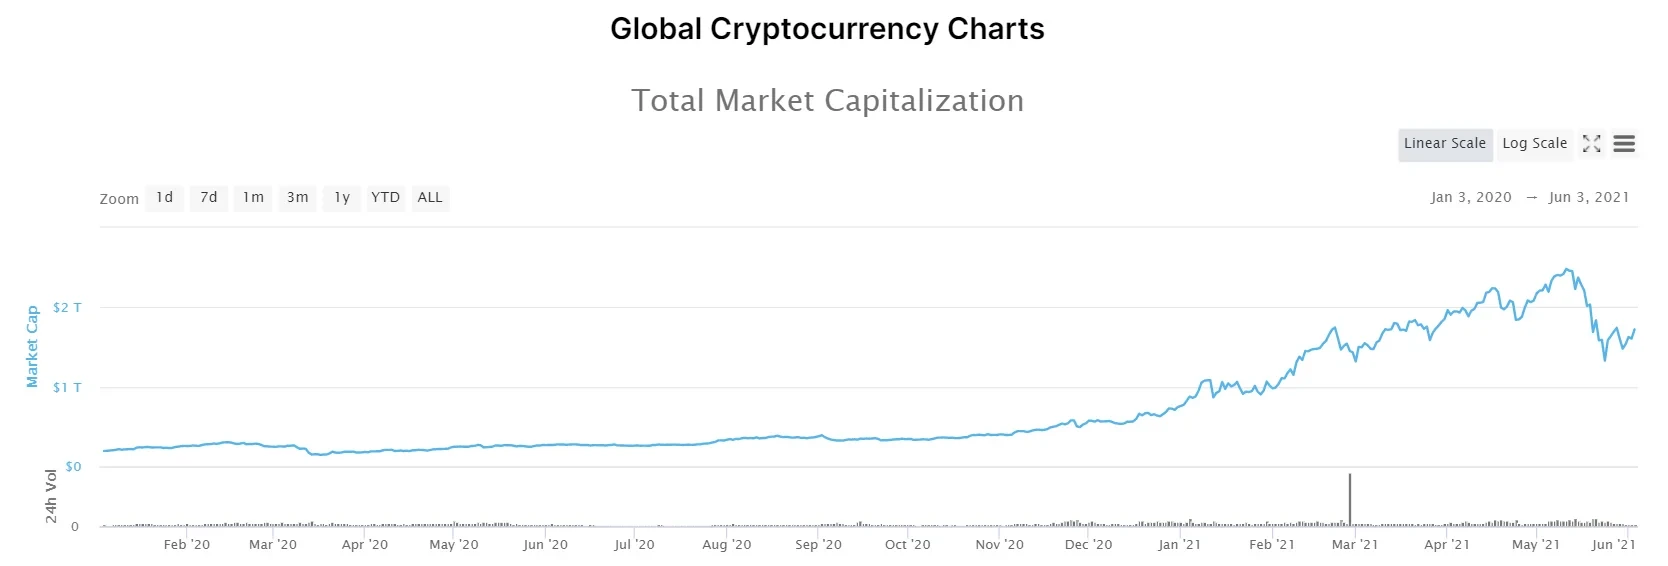Edit the end date Jun 3, 2021
Screen dimensions: 1668x566
point(1589,198)
